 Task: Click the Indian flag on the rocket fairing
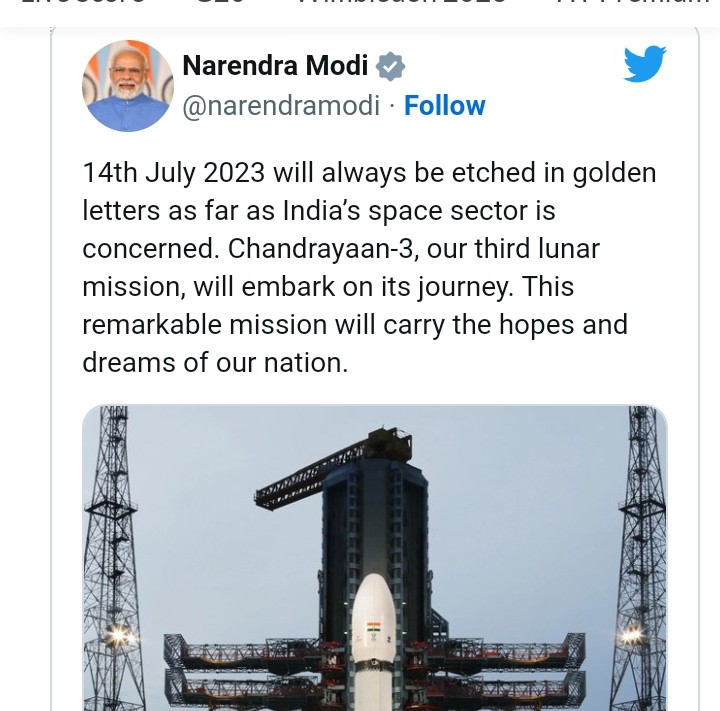[373, 626]
